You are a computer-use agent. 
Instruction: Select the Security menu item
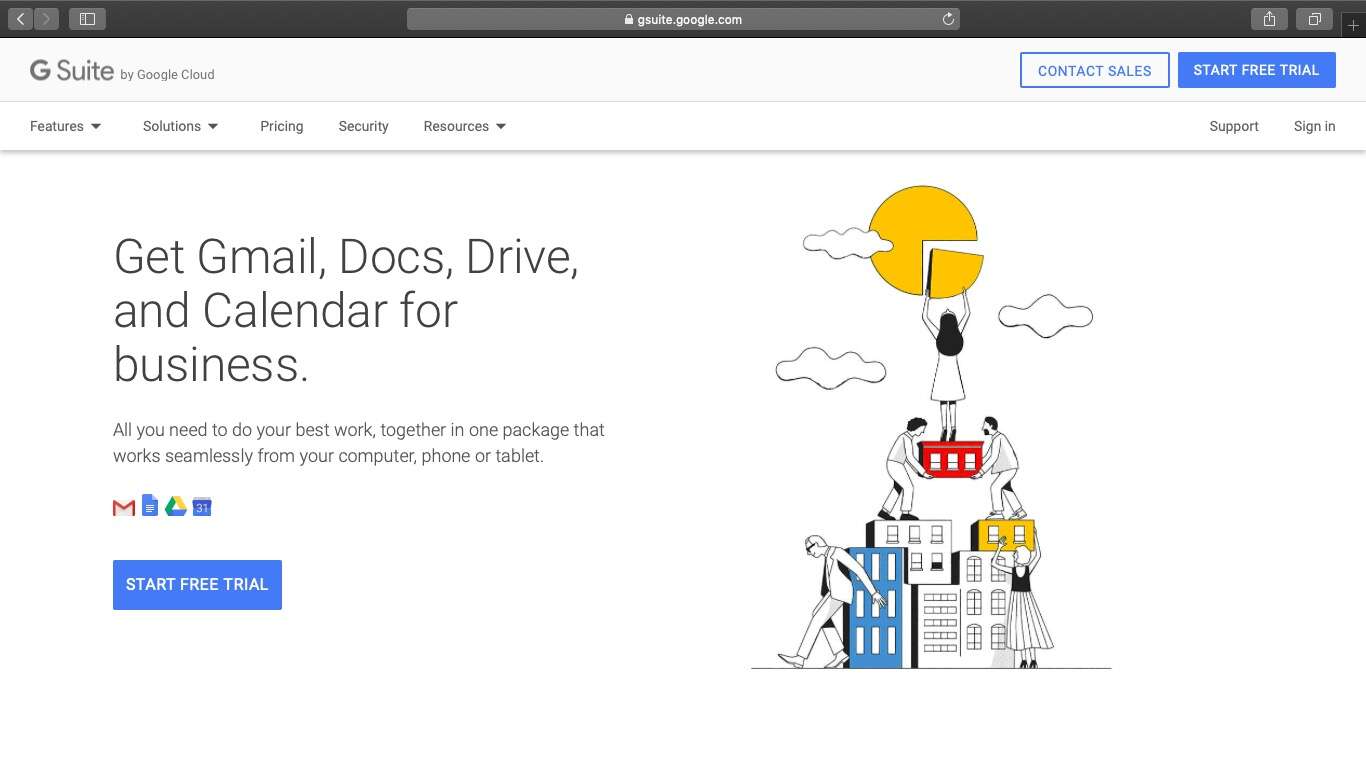click(x=362, y=126)
